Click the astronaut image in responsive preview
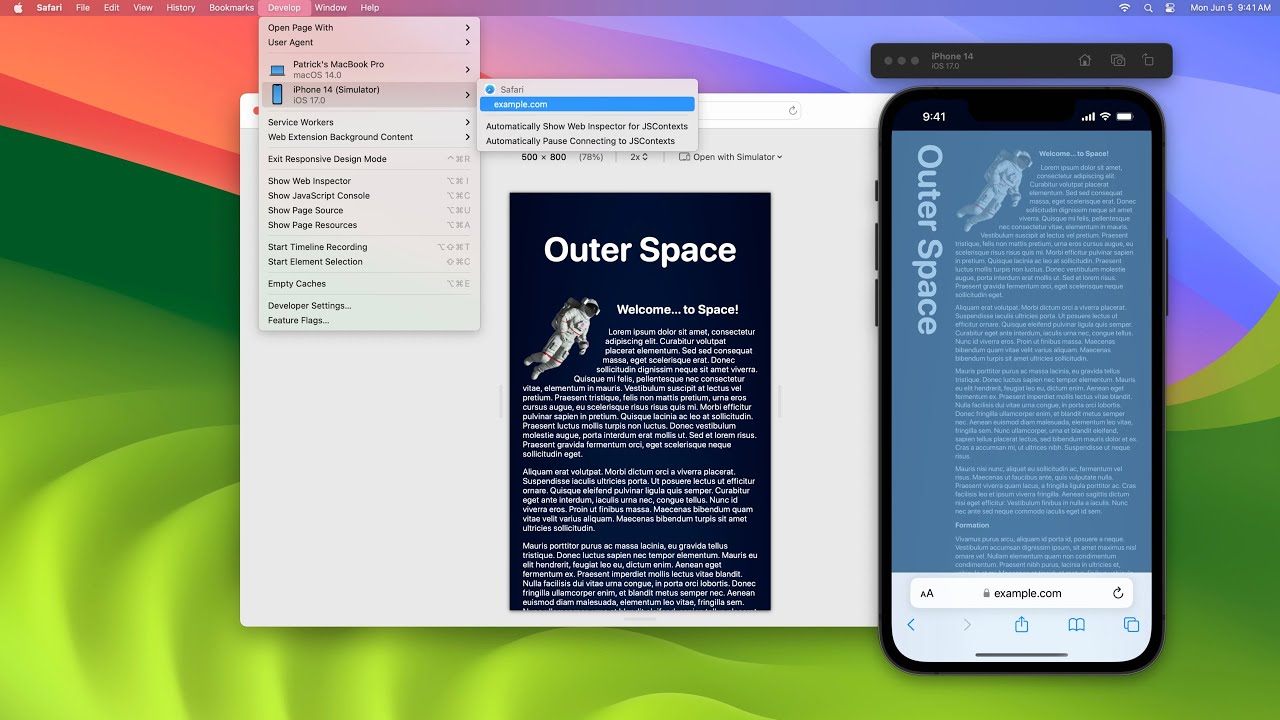Screen dimensions: 1280x720 (562, 337)
